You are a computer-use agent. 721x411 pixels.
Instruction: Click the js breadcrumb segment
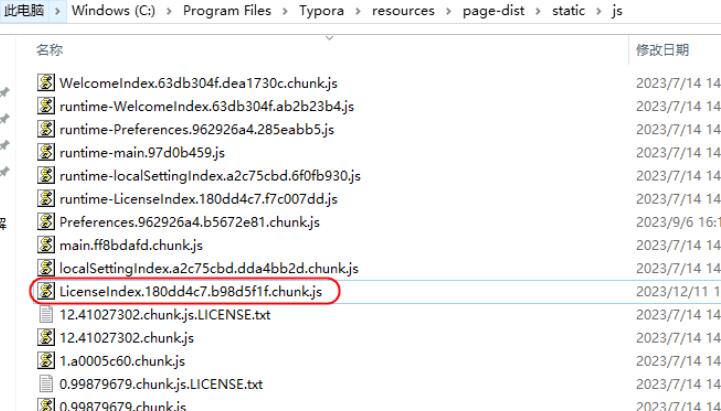[x=617, y=10]
